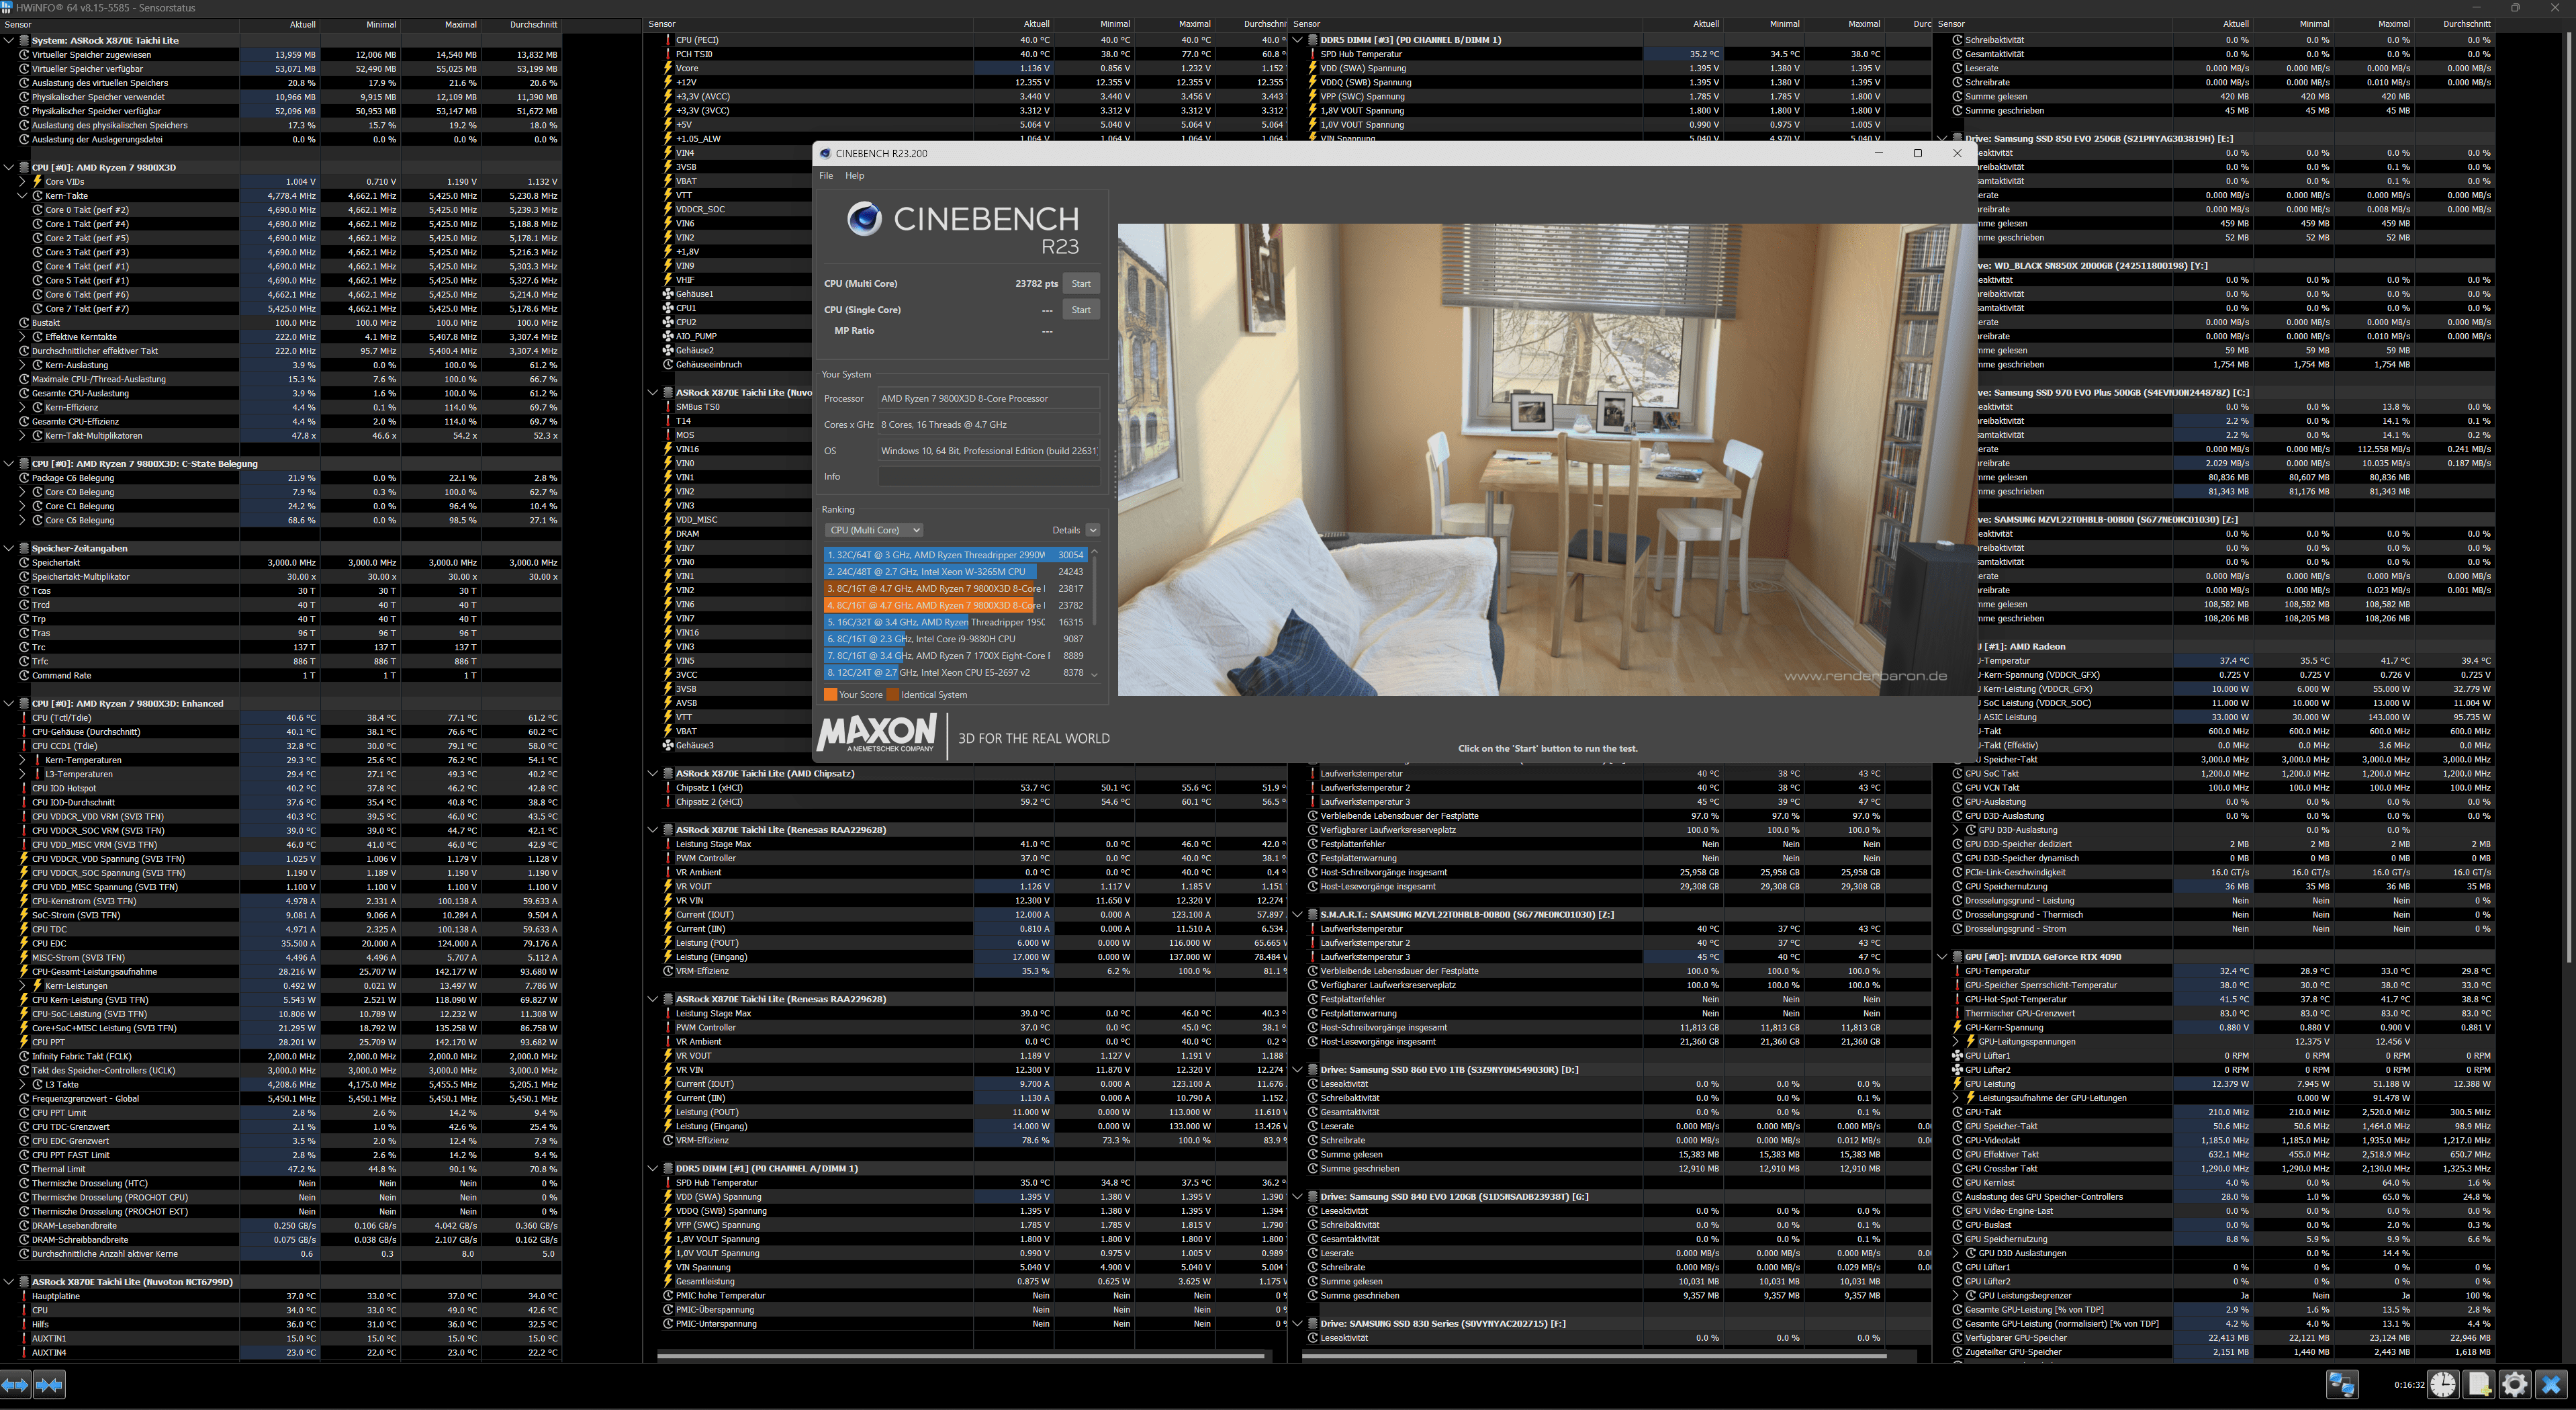Collapse the Kern-Takte tree node
The height and width of the screenshot is (1410, 2576).
[x=23, y=196]
